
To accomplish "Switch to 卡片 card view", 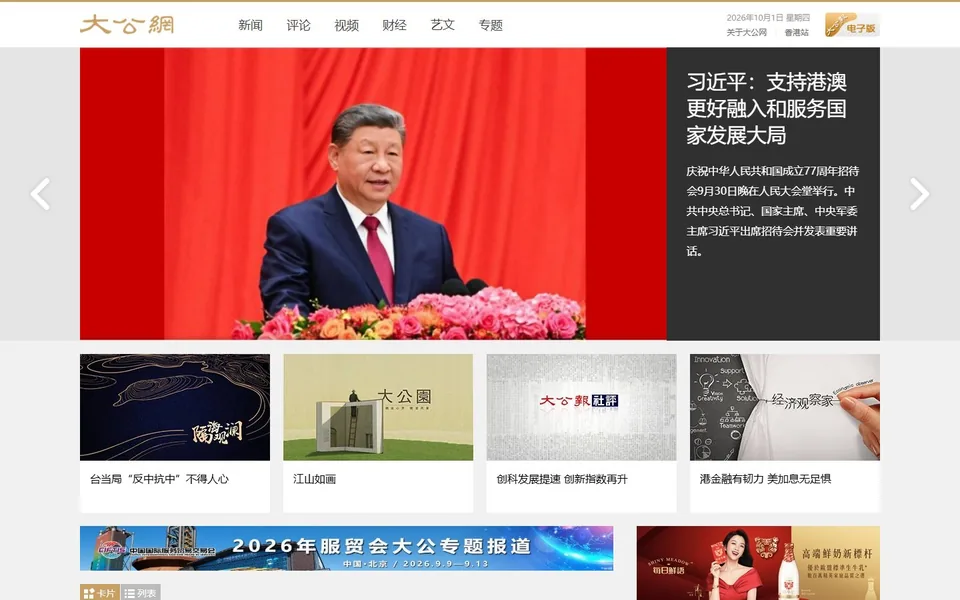I will (100, 593).
